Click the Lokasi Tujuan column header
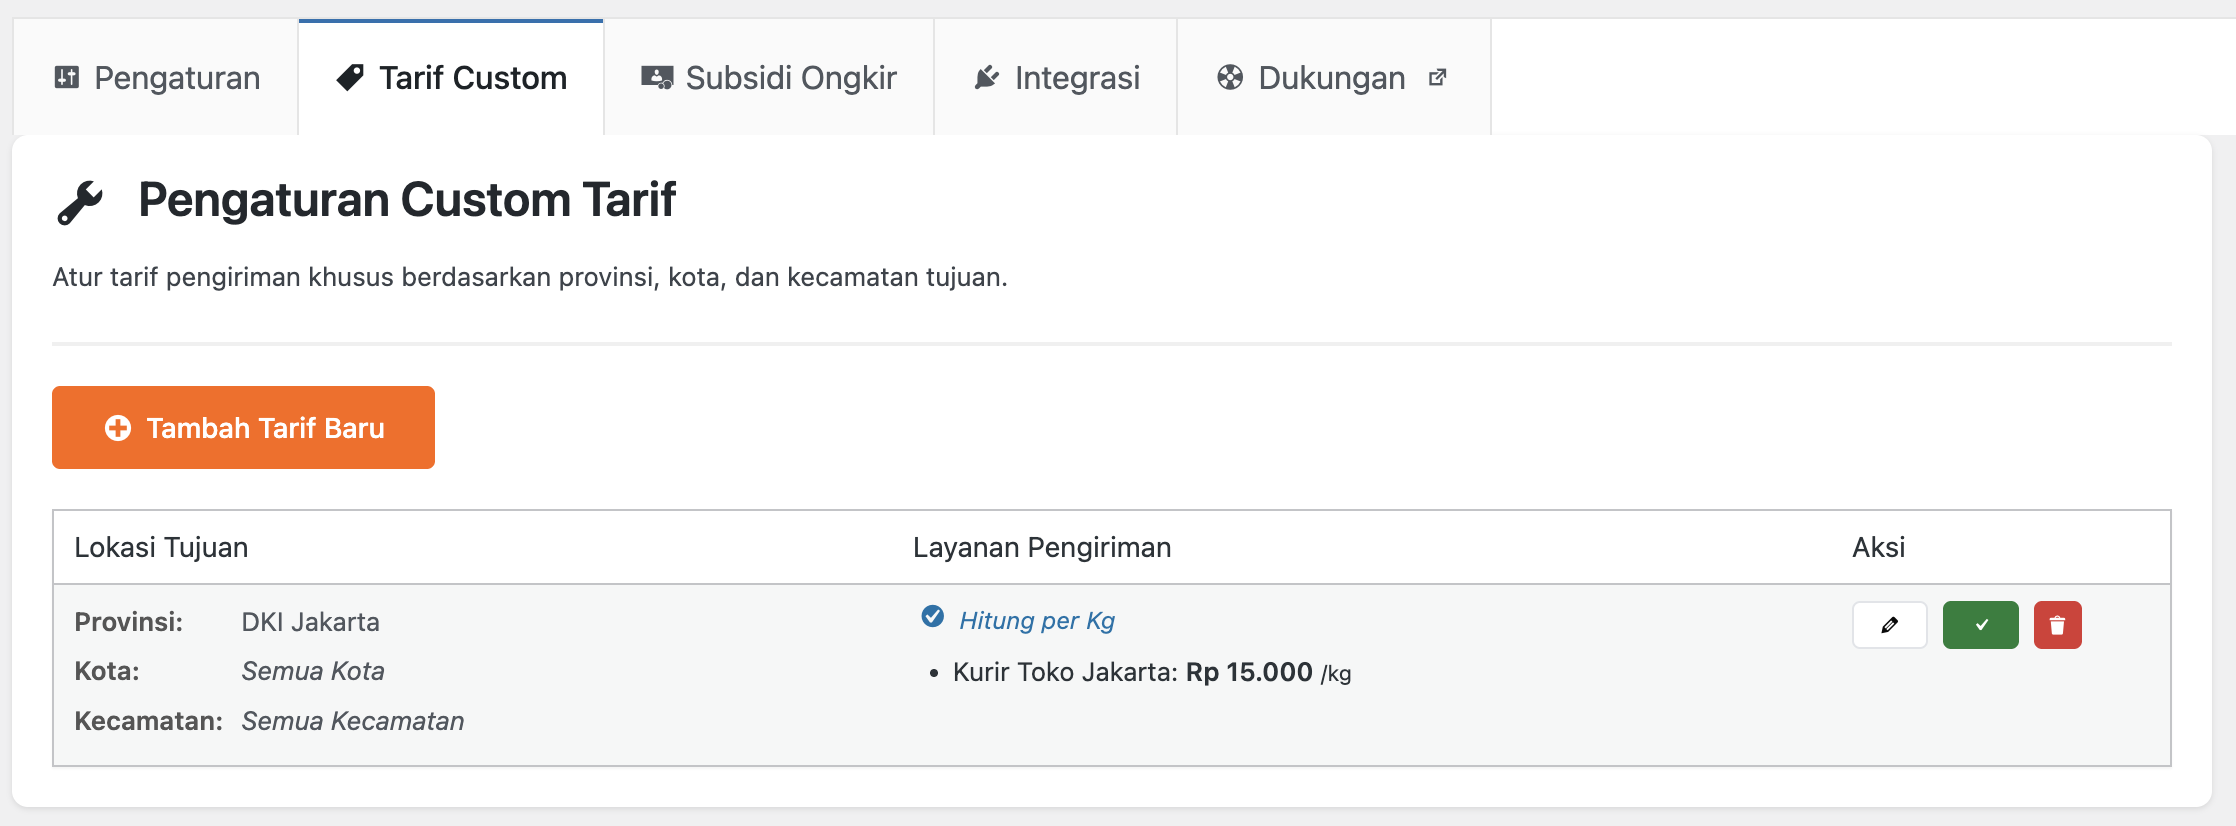Screen dimensions: 2236x826 tap(161, 547)
